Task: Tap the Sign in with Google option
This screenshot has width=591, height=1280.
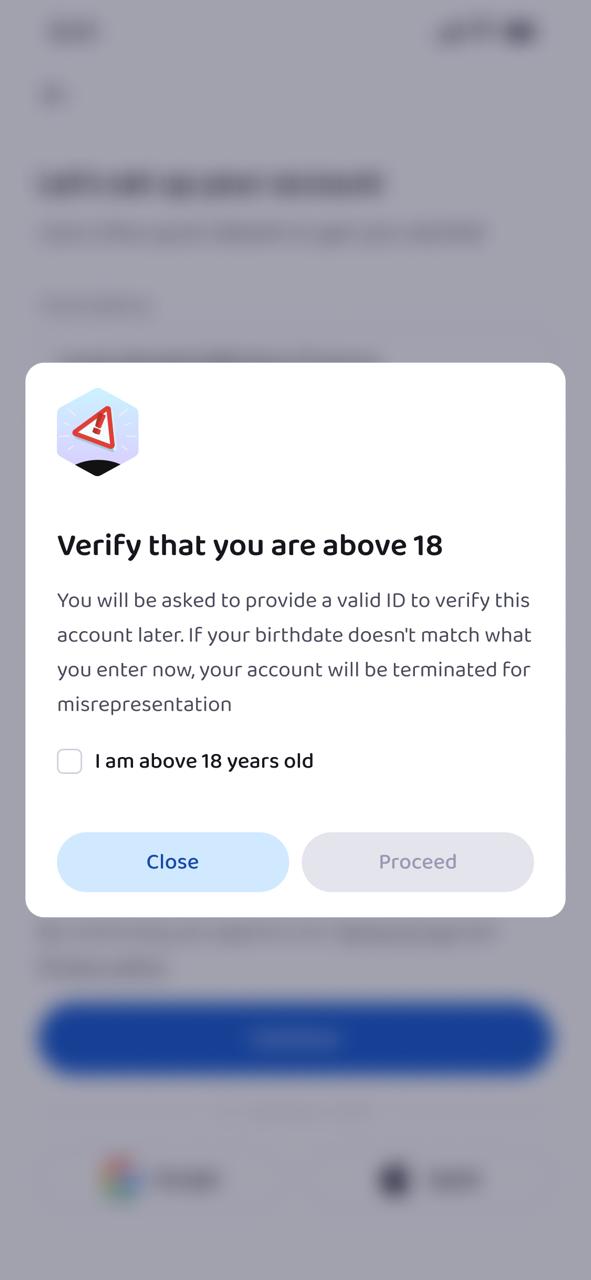Action: coord(160,1180)
